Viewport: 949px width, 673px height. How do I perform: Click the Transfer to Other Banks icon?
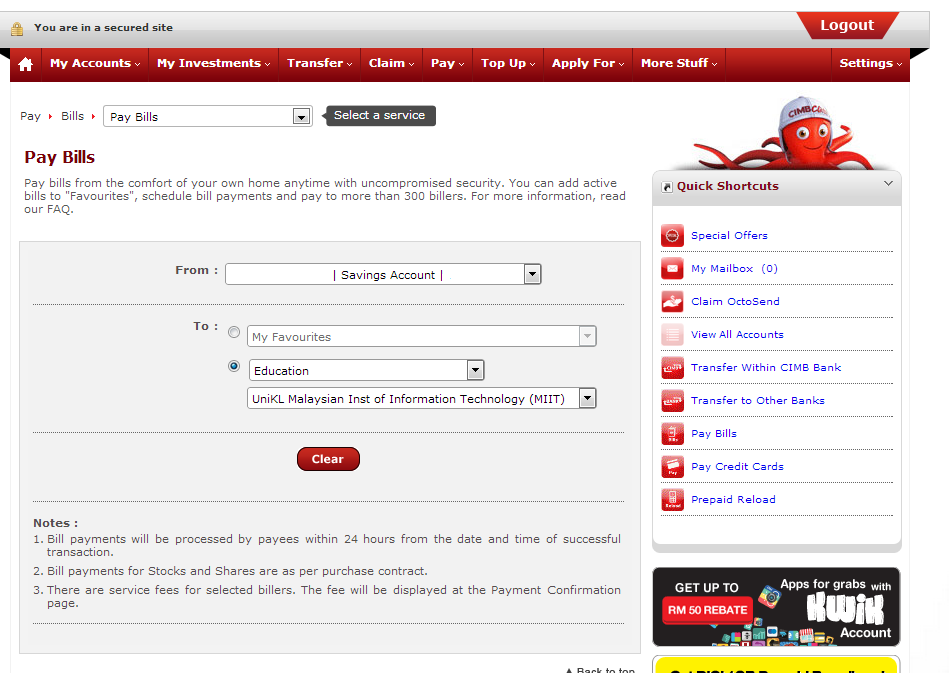pyautogui.click(x=672, y=400)
